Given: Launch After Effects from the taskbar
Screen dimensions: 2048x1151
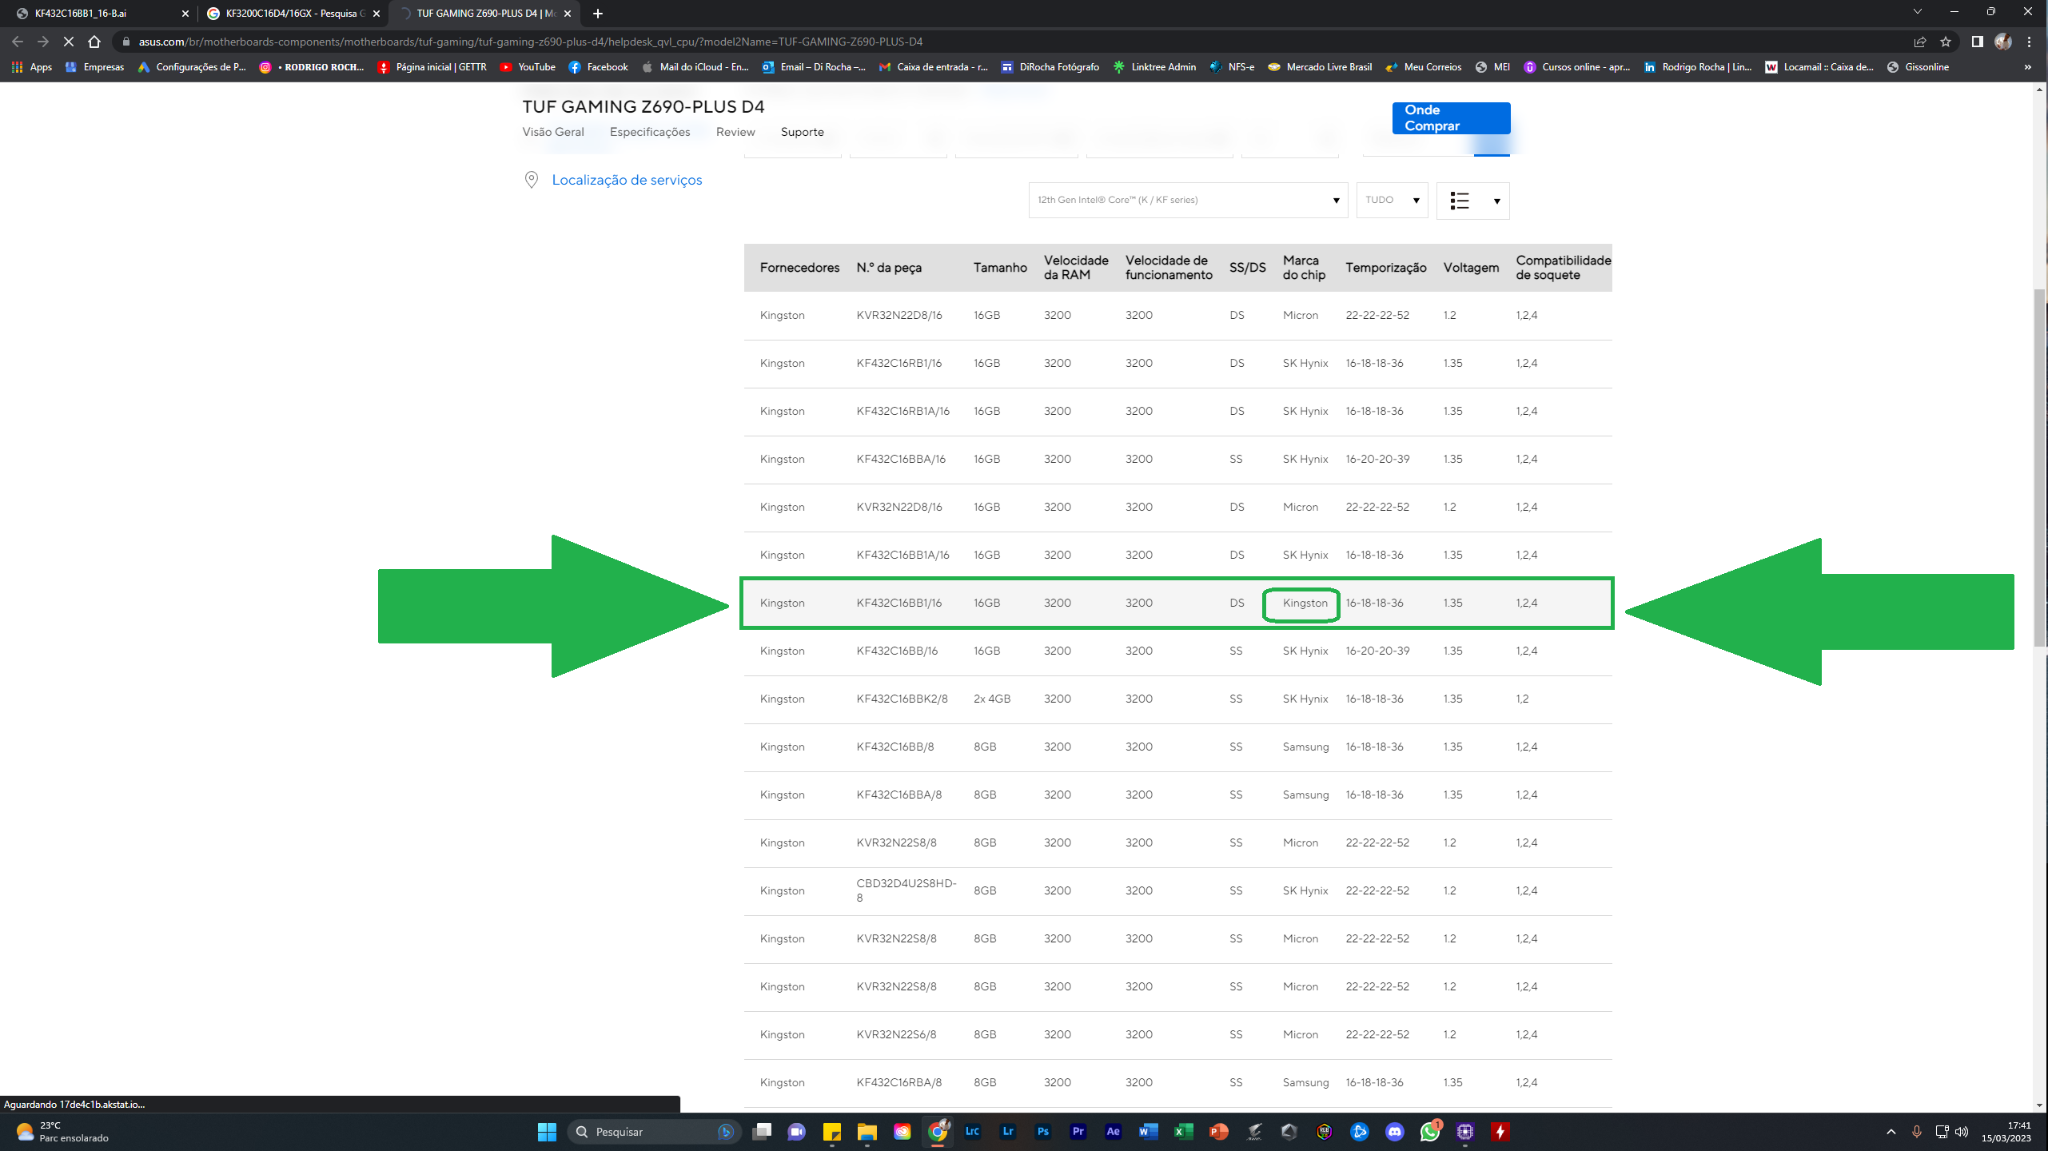Looking at the screenshot, I should (x=1113, y=1131).
